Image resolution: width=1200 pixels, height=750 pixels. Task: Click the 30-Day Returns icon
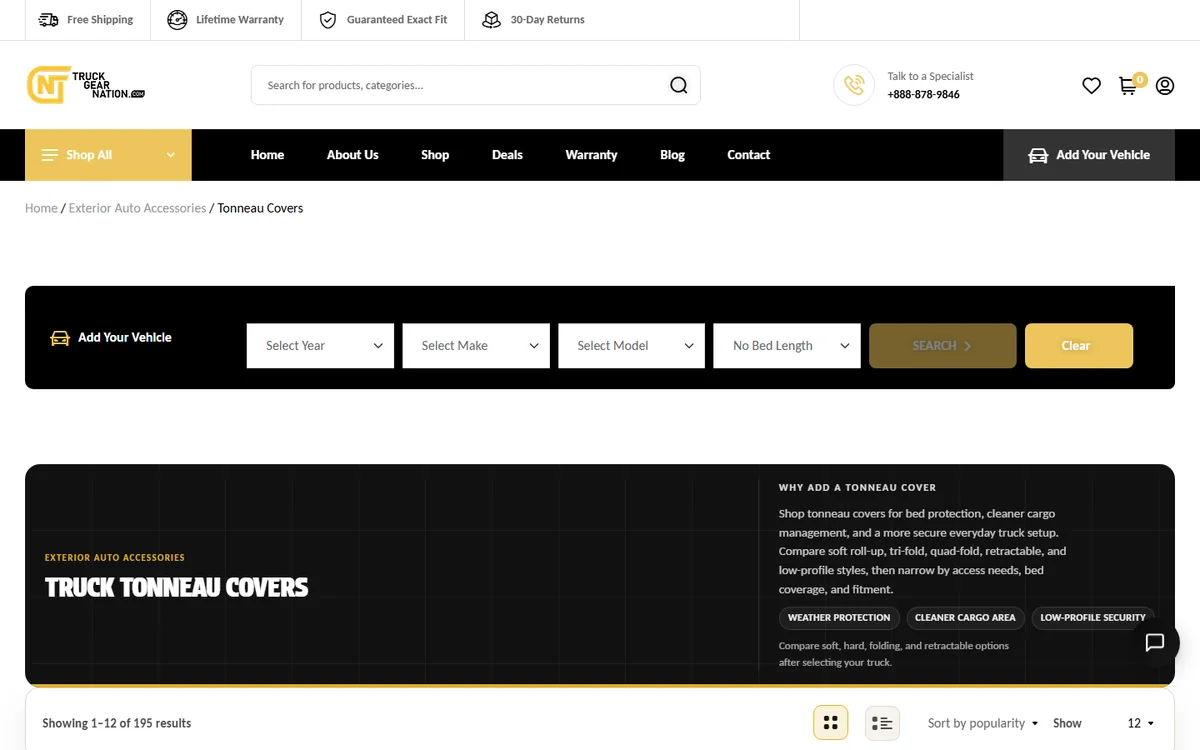click(x=491, y=20)
